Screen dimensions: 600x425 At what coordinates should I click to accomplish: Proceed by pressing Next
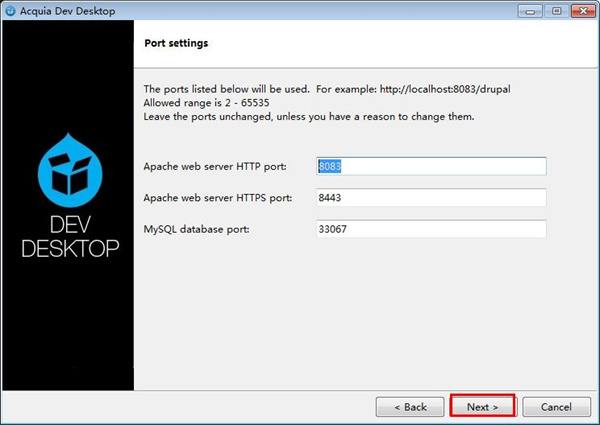pos(482,407)
